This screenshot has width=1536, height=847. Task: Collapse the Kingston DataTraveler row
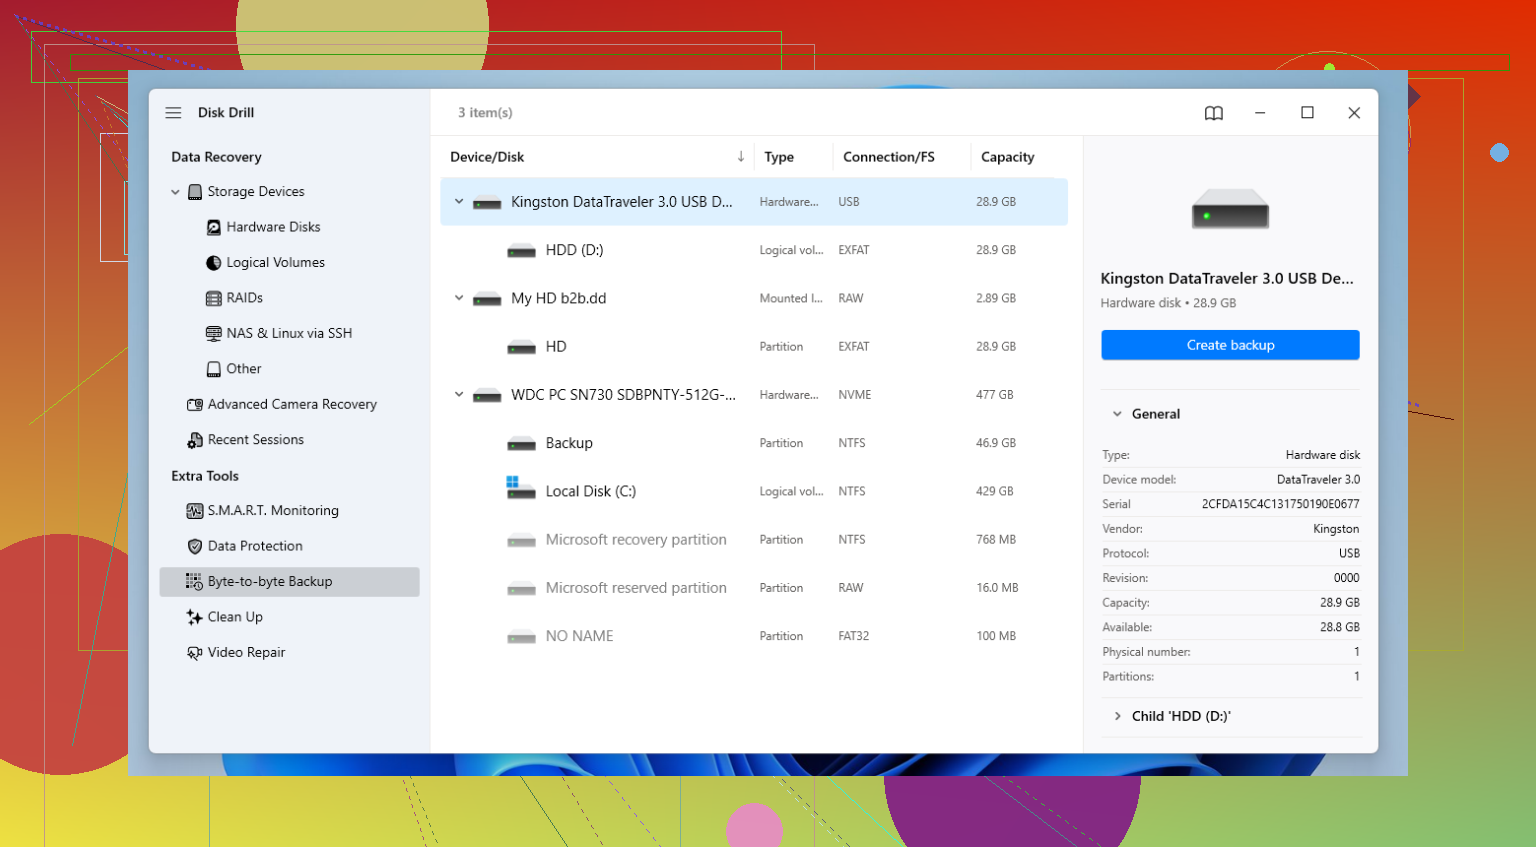[x=459, y=202]
